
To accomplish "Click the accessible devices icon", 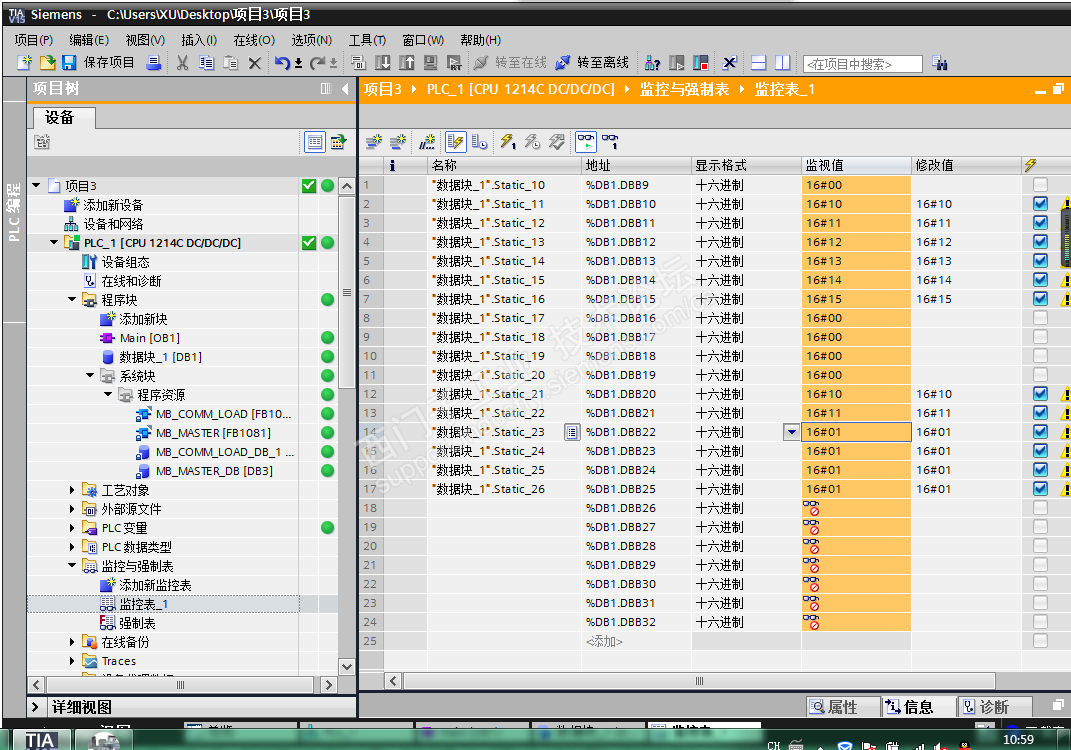I will click(x=652, y=64).
